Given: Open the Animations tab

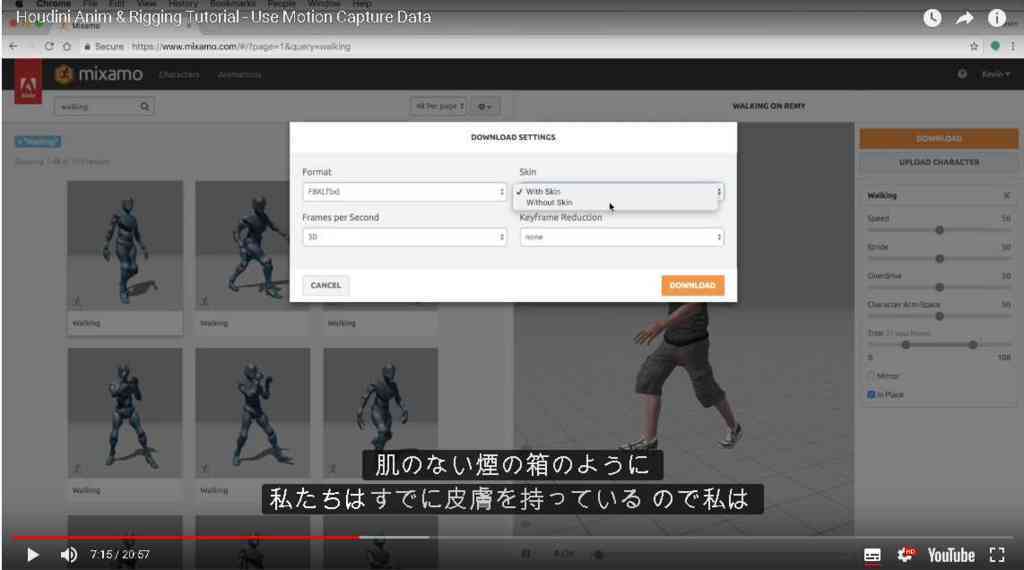Looking at the screenshot, I should pos(240,75).
